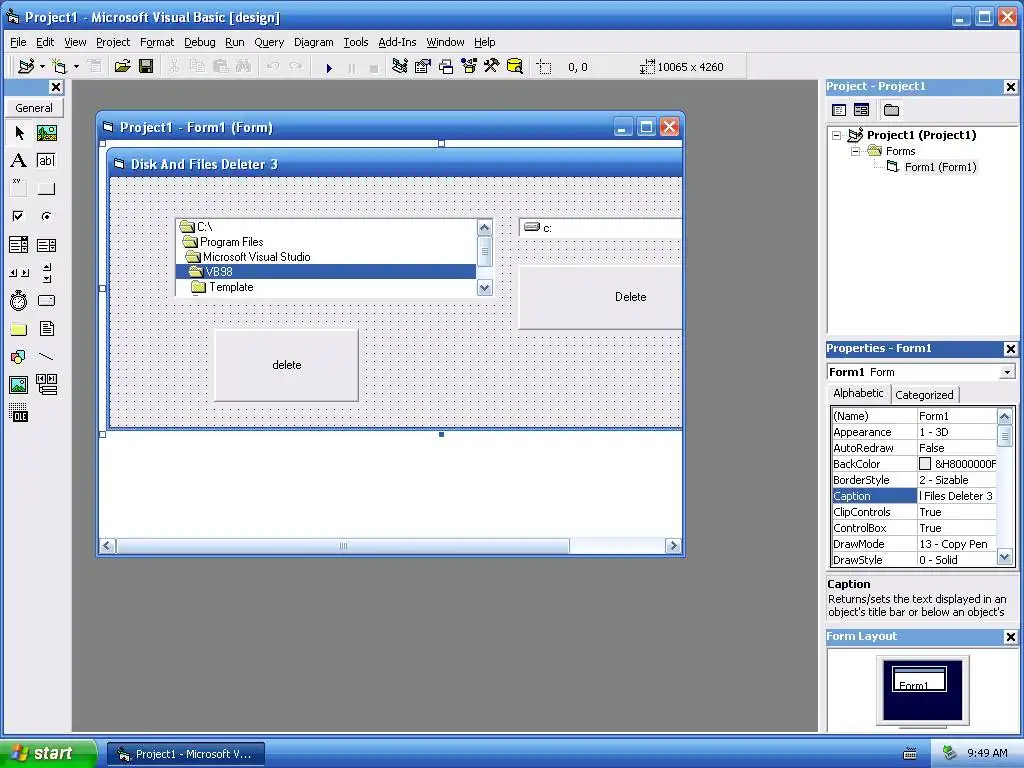Select the ListBox control tool
The height and width of the screenshot is (768, 1024).
point(46,245)
